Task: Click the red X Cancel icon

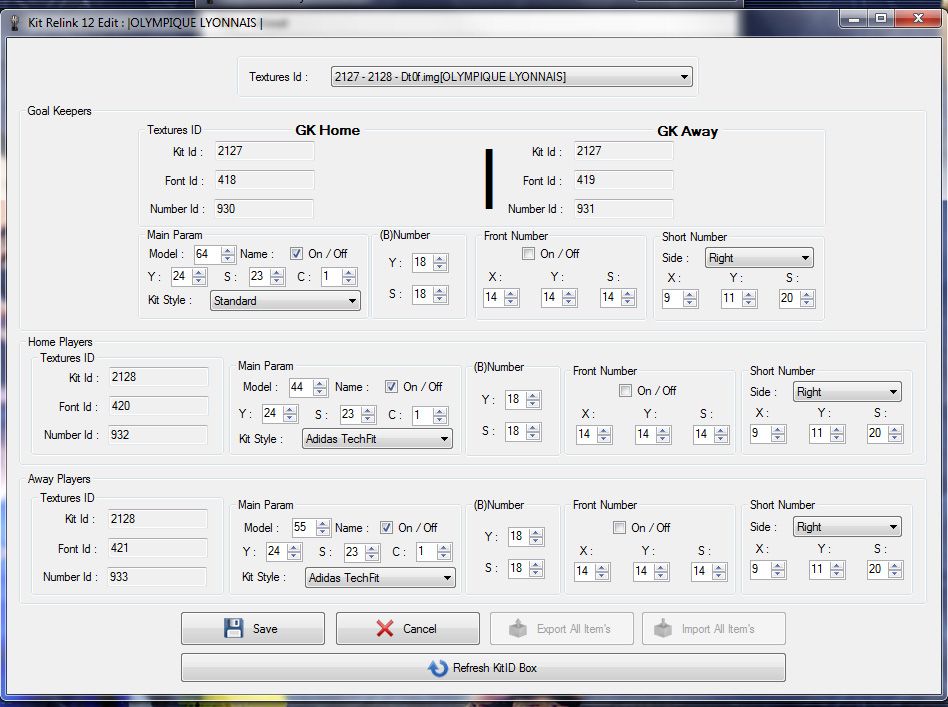Action: pyautogui.click(x=385, y=629)
